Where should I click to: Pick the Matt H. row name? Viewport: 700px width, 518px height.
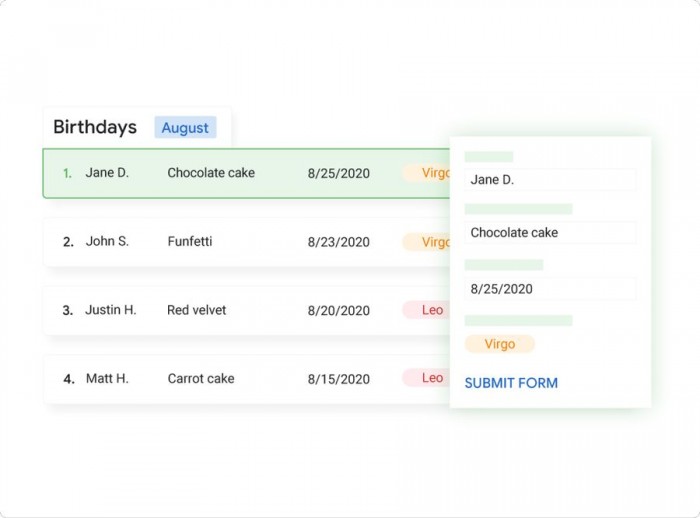tap(107, 379)
